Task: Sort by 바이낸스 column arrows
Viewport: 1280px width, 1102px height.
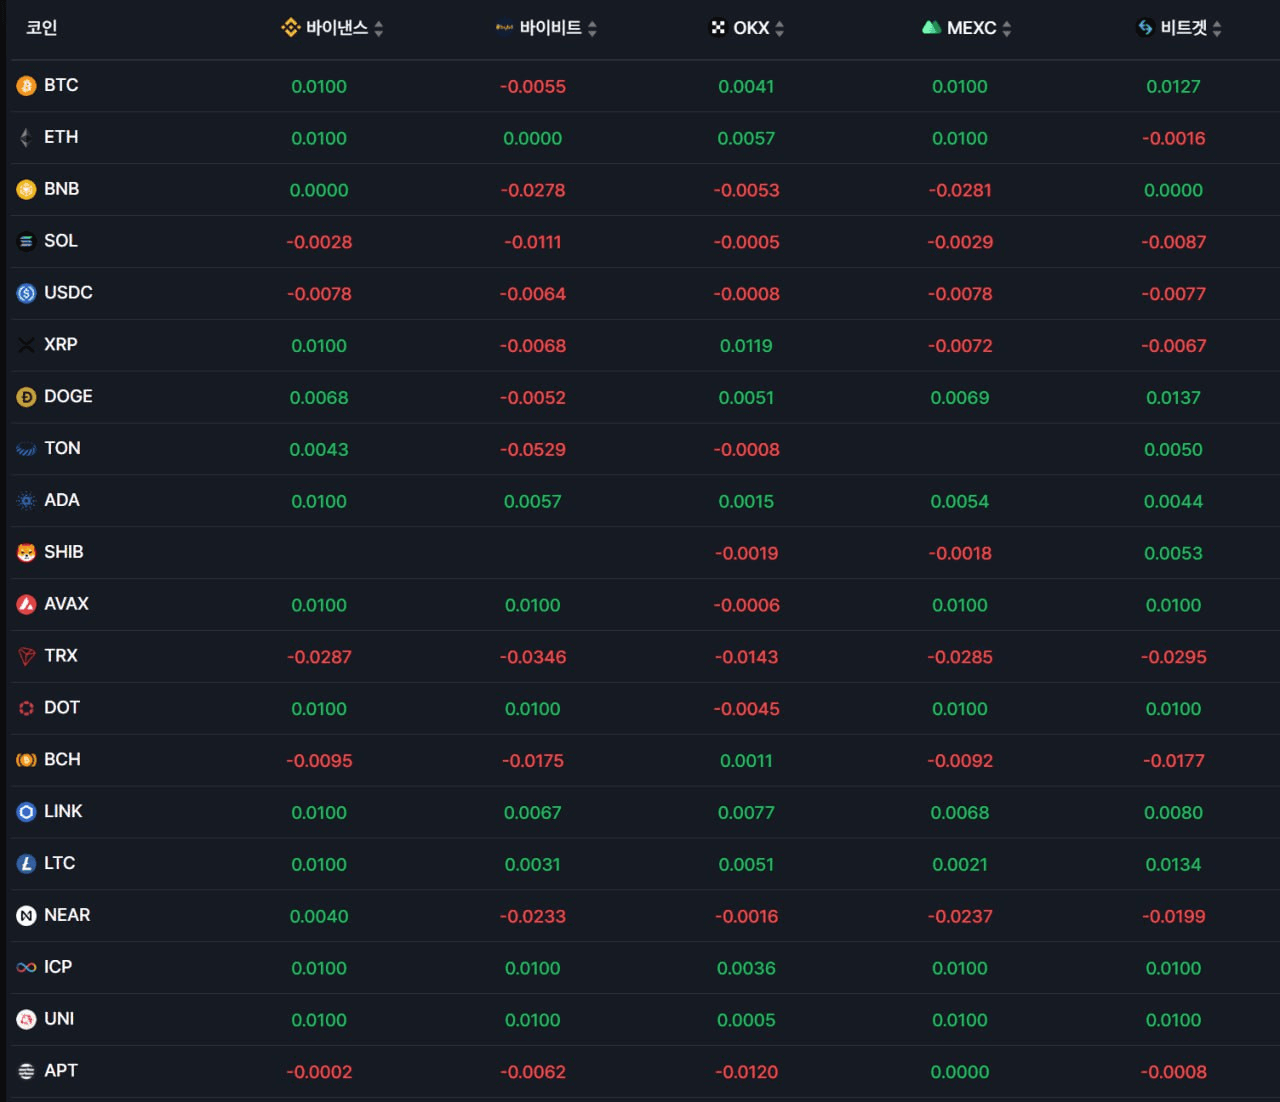Action: pos(379,29)
